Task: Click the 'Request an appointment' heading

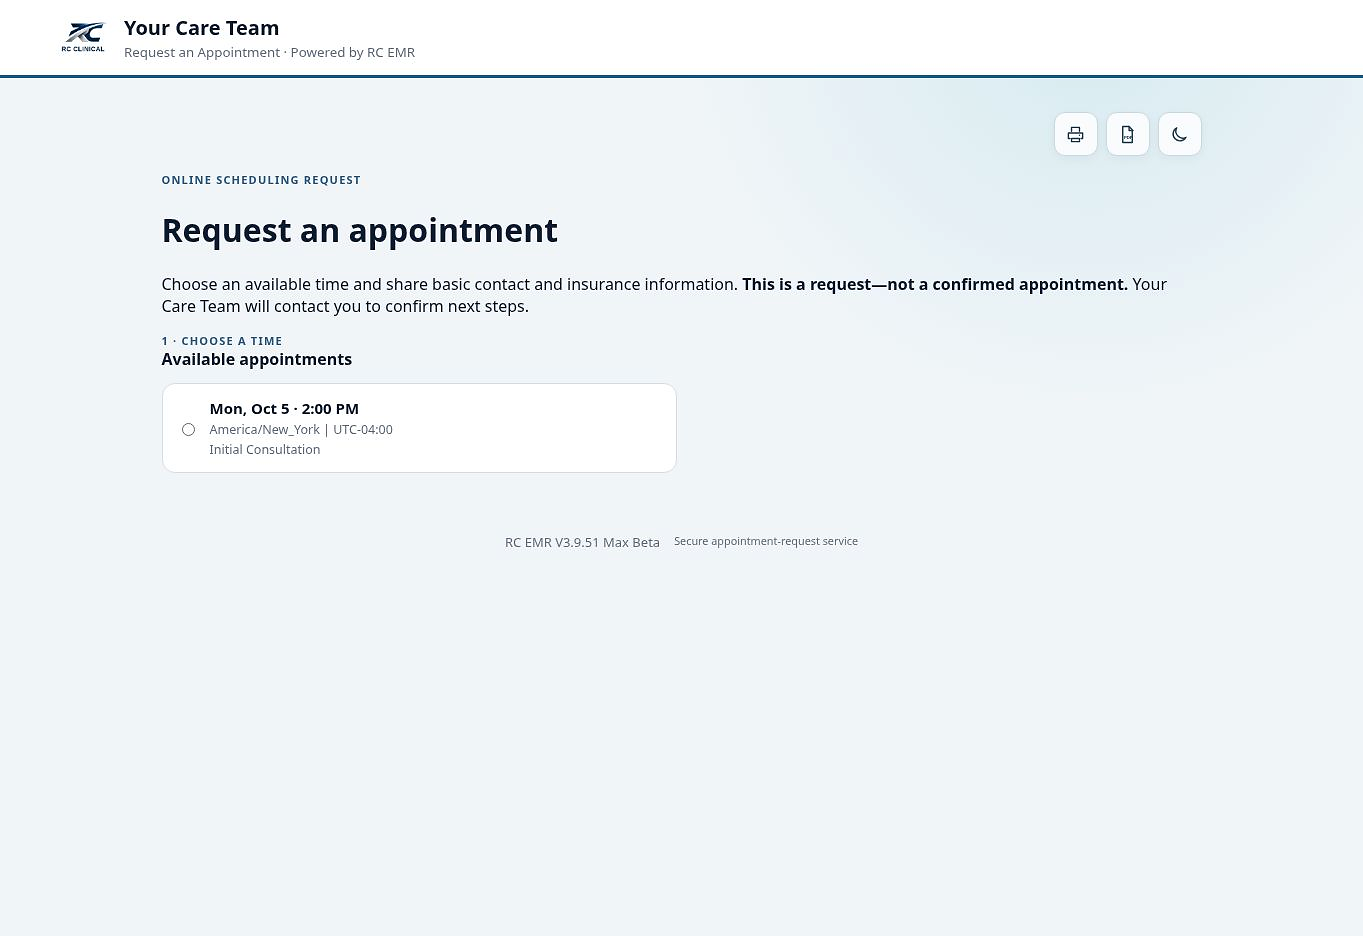Action: coord(360,230)
